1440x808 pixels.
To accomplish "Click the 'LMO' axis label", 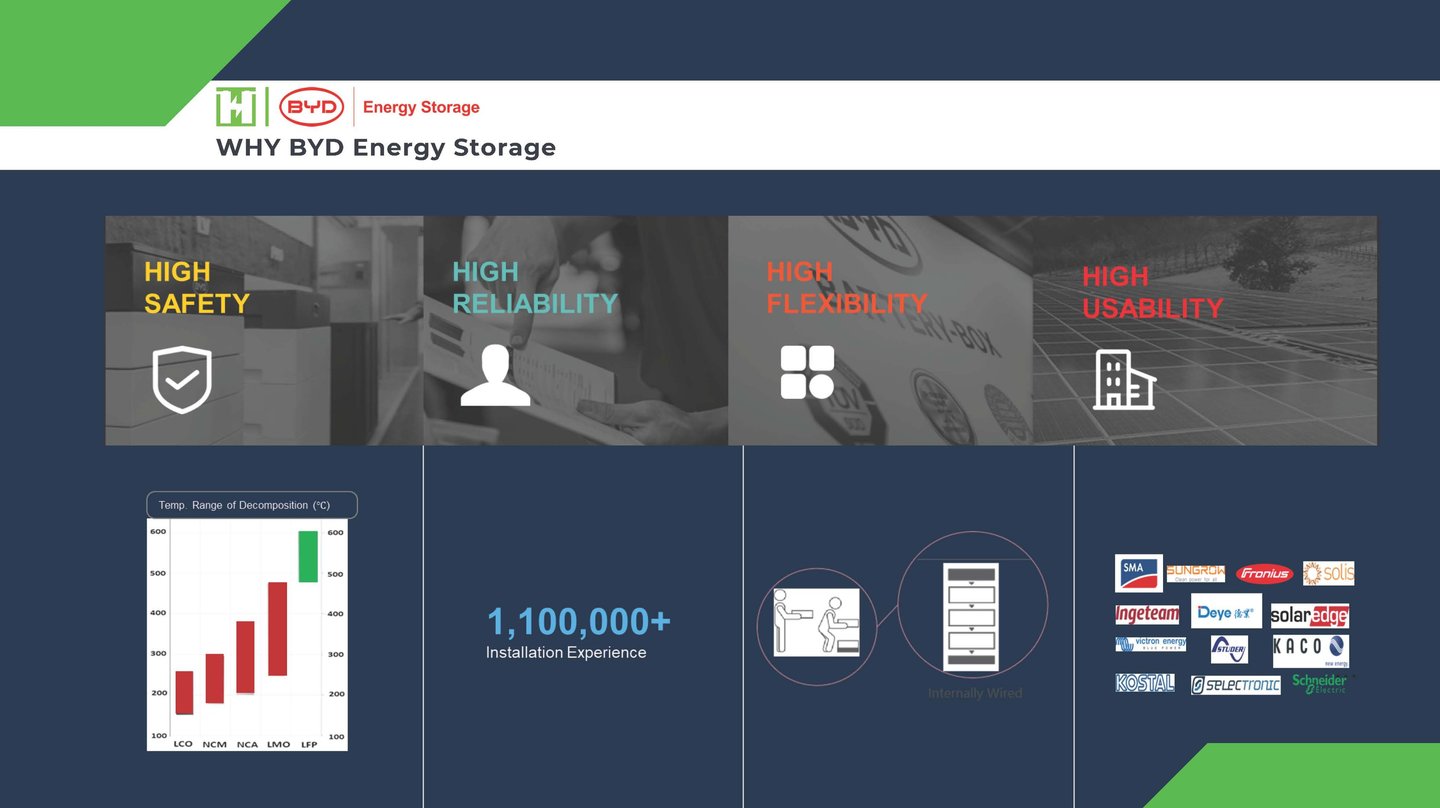I will pos(278,744).
